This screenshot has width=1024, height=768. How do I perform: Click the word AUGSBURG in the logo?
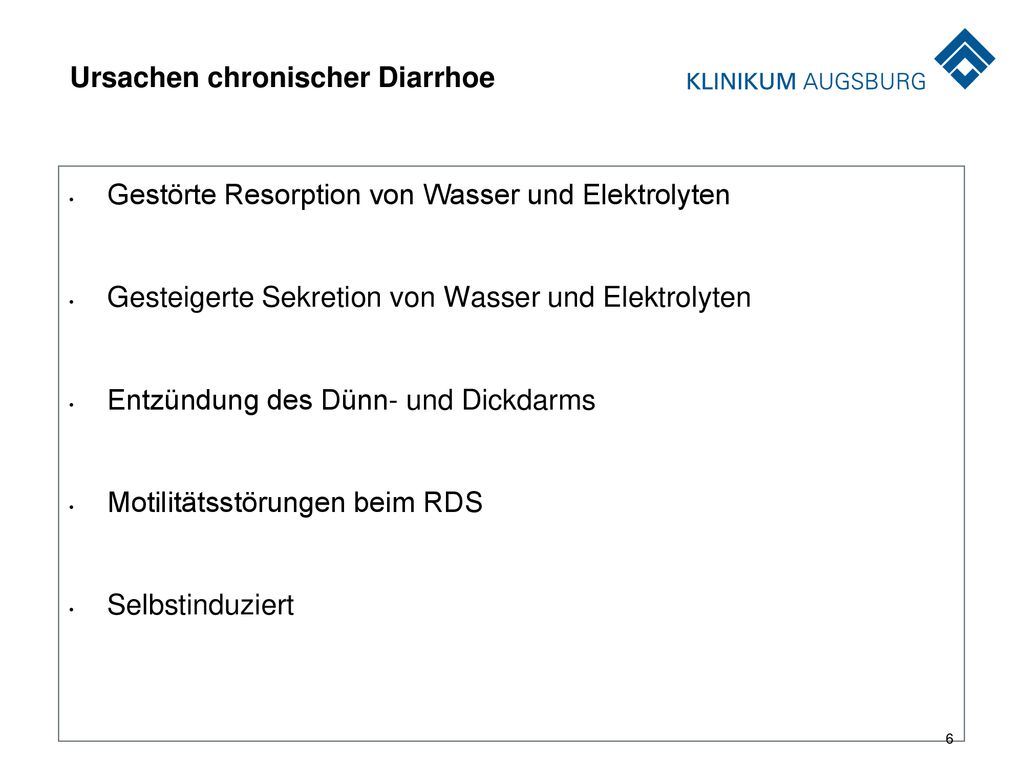[x=865, y=82]
